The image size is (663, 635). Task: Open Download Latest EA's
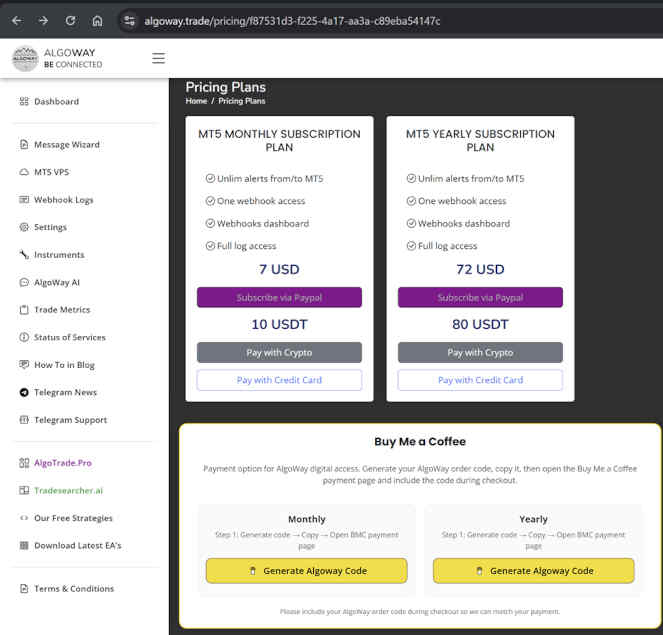[x=78, y=546]
